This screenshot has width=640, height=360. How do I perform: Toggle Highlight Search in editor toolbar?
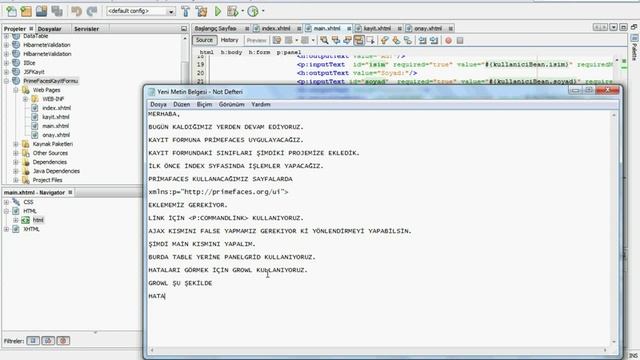pyautogui.click(x=359, y=40)
